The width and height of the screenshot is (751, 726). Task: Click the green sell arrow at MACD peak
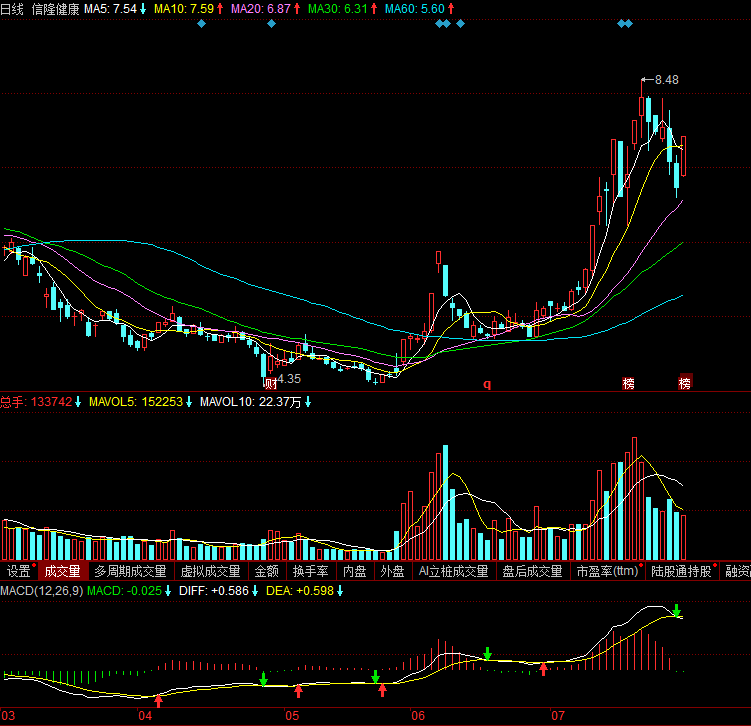click(677, 610)
